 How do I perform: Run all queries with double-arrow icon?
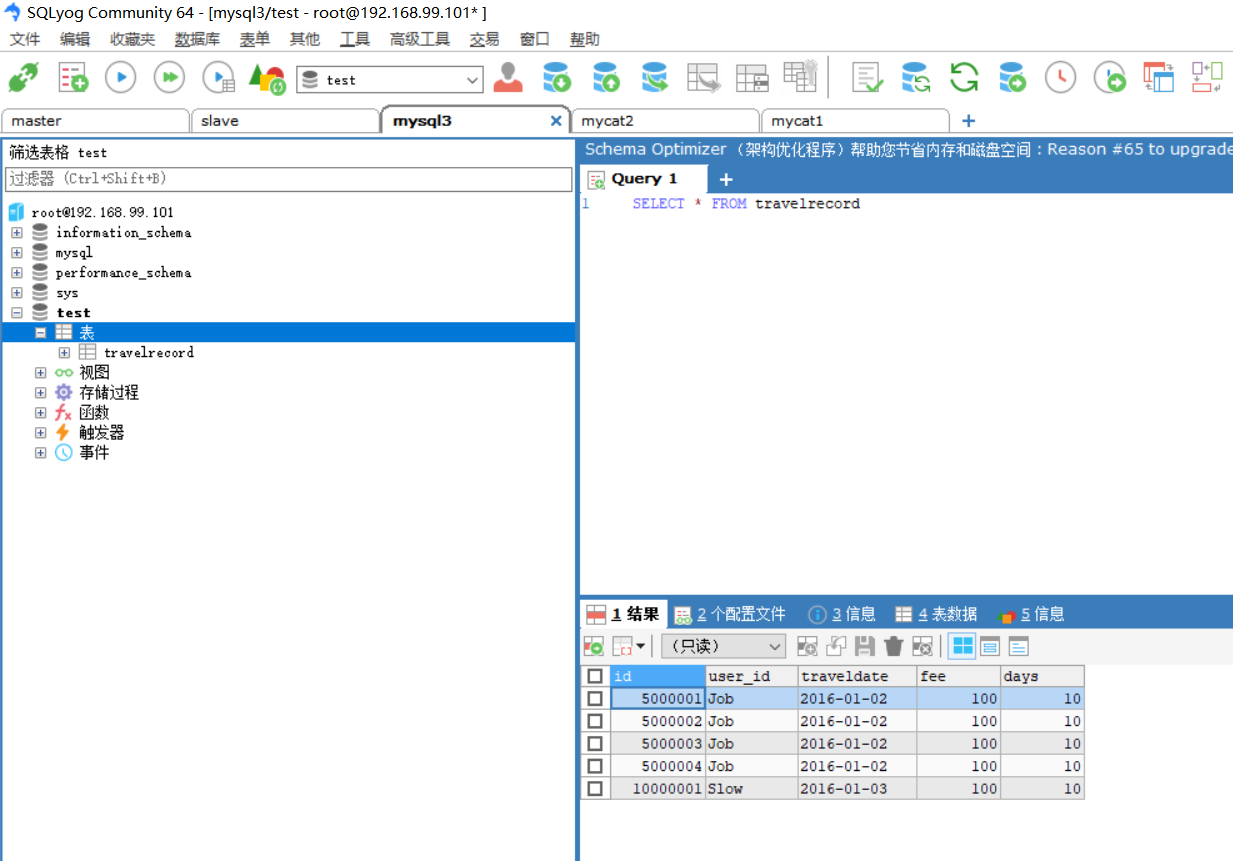tap(169, 77)
